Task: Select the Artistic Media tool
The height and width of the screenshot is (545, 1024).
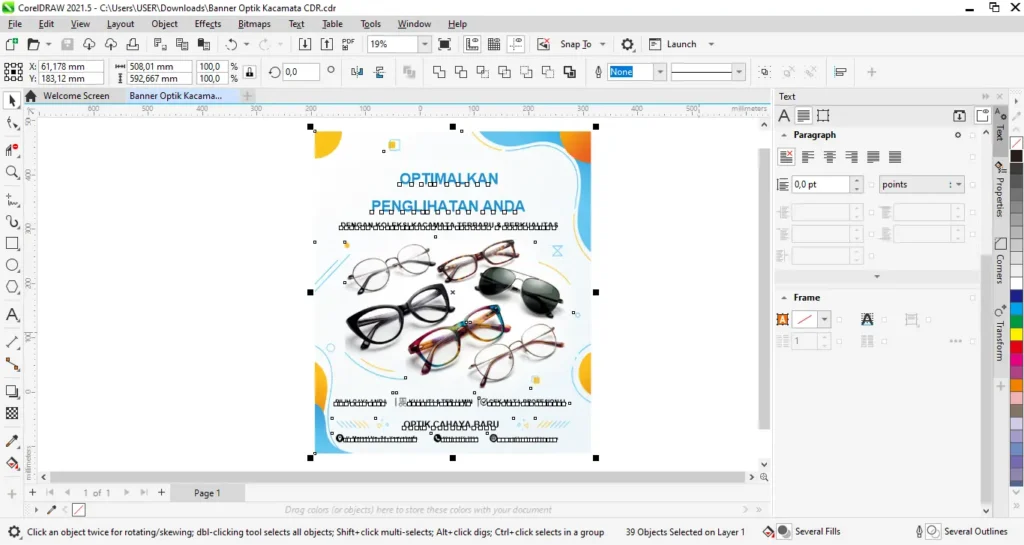Action: tap(12, 222)
